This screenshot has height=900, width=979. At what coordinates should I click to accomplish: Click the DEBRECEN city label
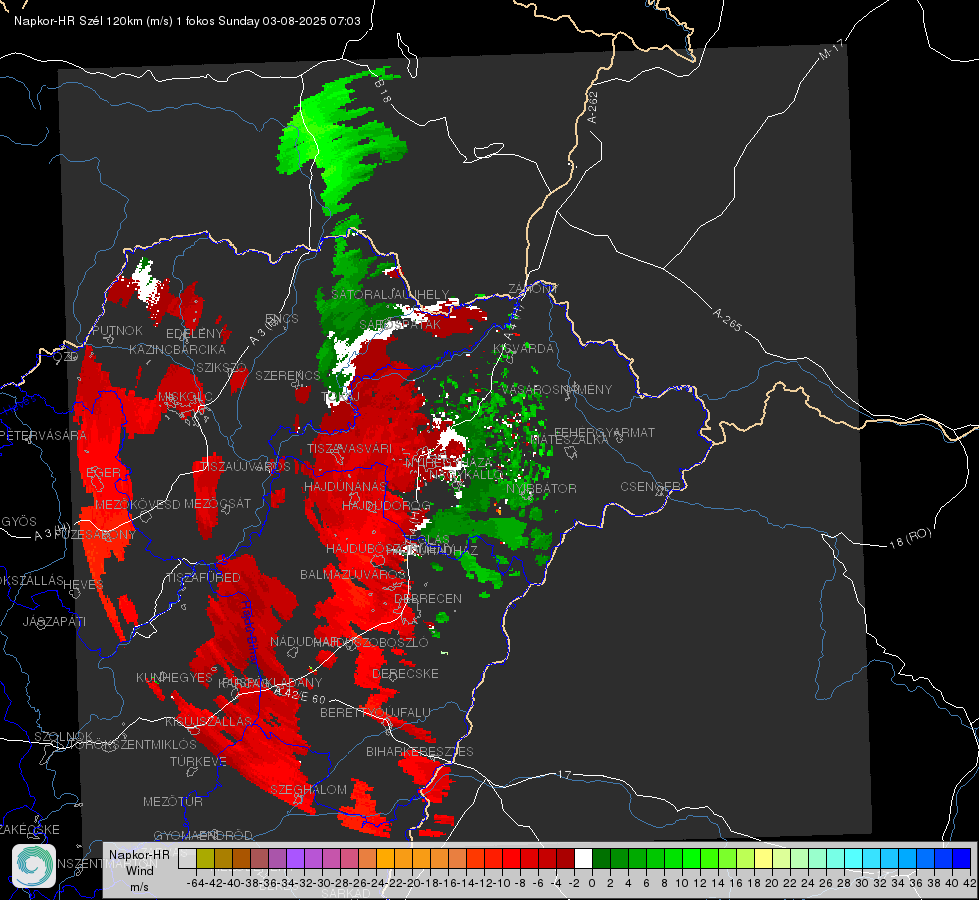coord(428,598)
